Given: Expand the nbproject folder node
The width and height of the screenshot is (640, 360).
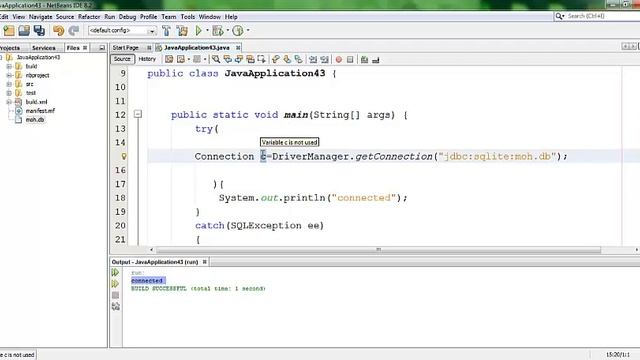Looking at the screenshot, I should coord(9,75).
